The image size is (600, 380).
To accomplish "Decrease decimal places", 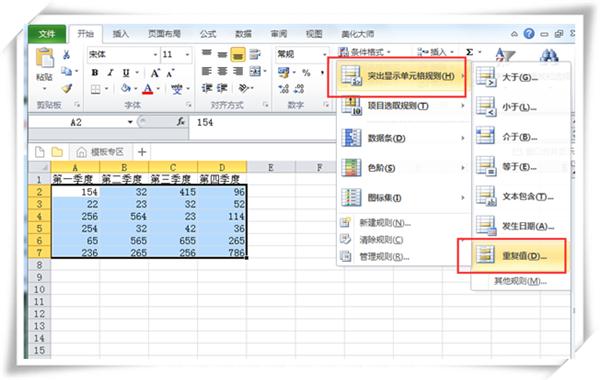I will [299, 89].
